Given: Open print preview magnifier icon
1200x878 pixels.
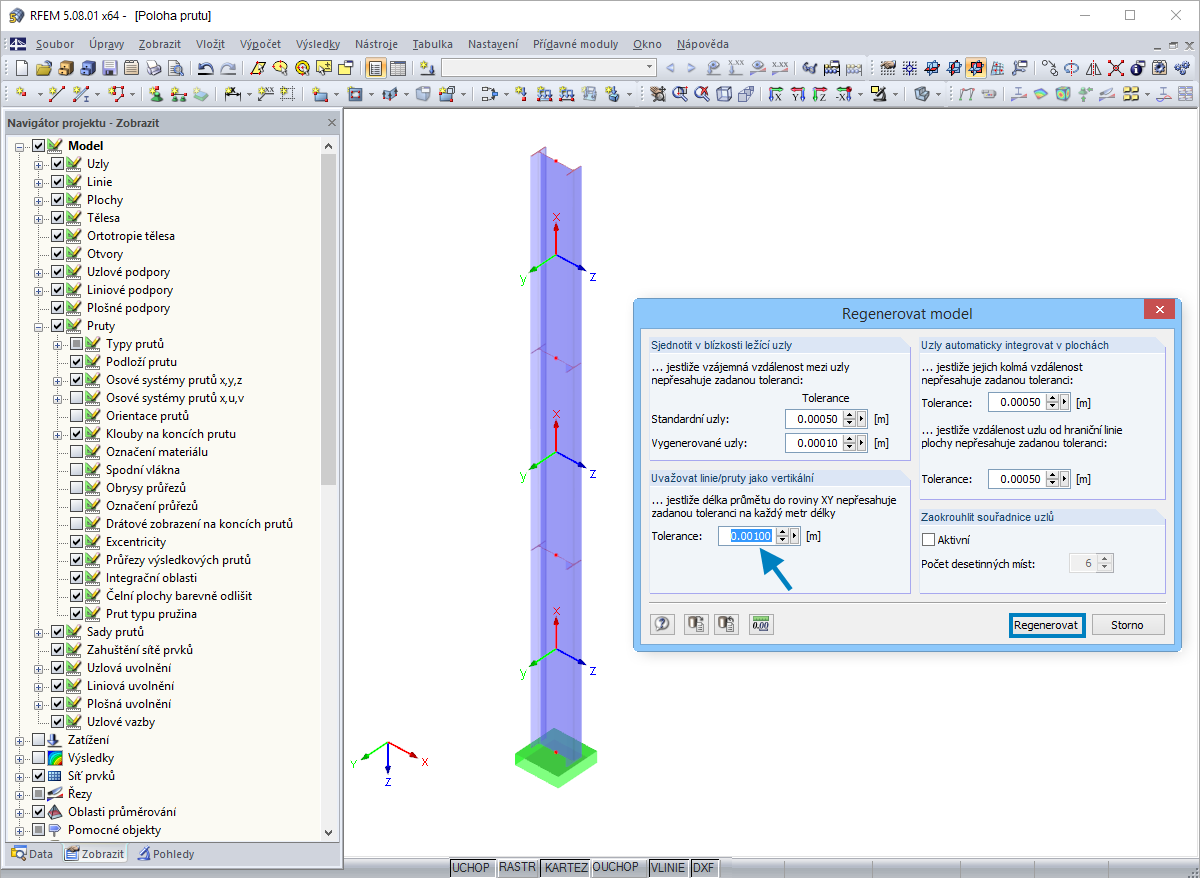Looking at the screenshot, I should (175, 69).
